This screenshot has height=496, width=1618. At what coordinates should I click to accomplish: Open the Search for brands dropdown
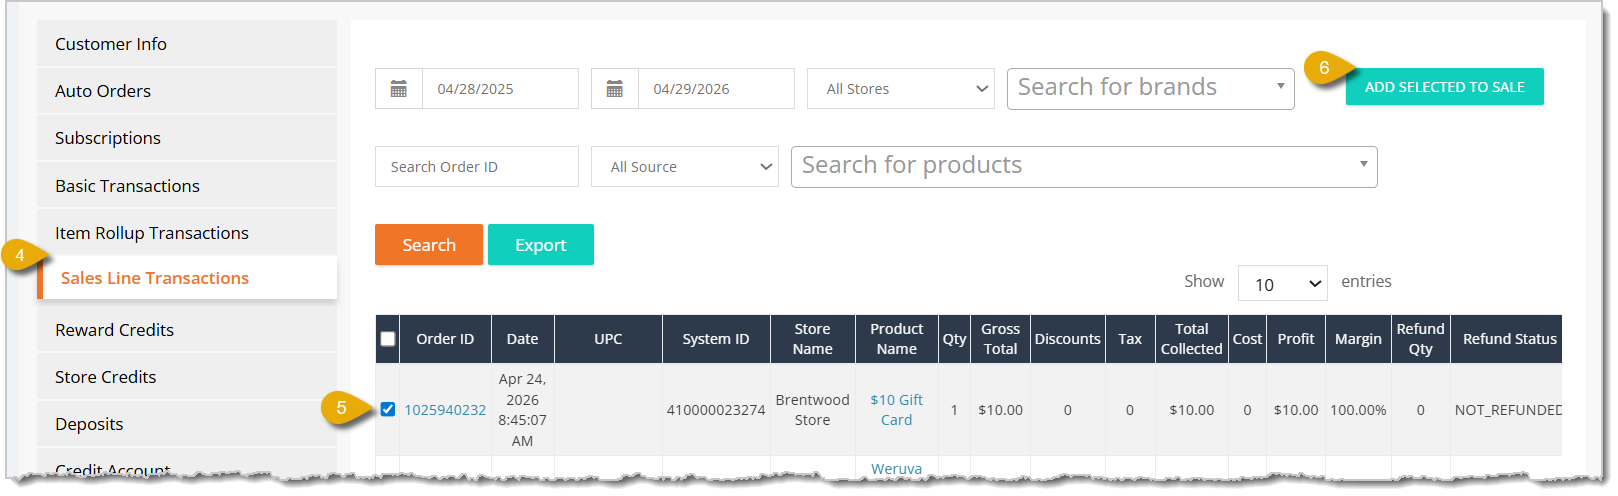[1151, 89]
